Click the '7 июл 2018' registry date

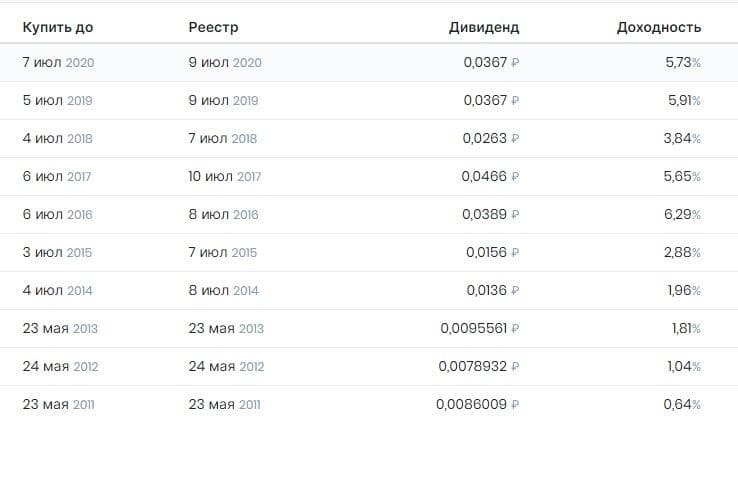223,138
